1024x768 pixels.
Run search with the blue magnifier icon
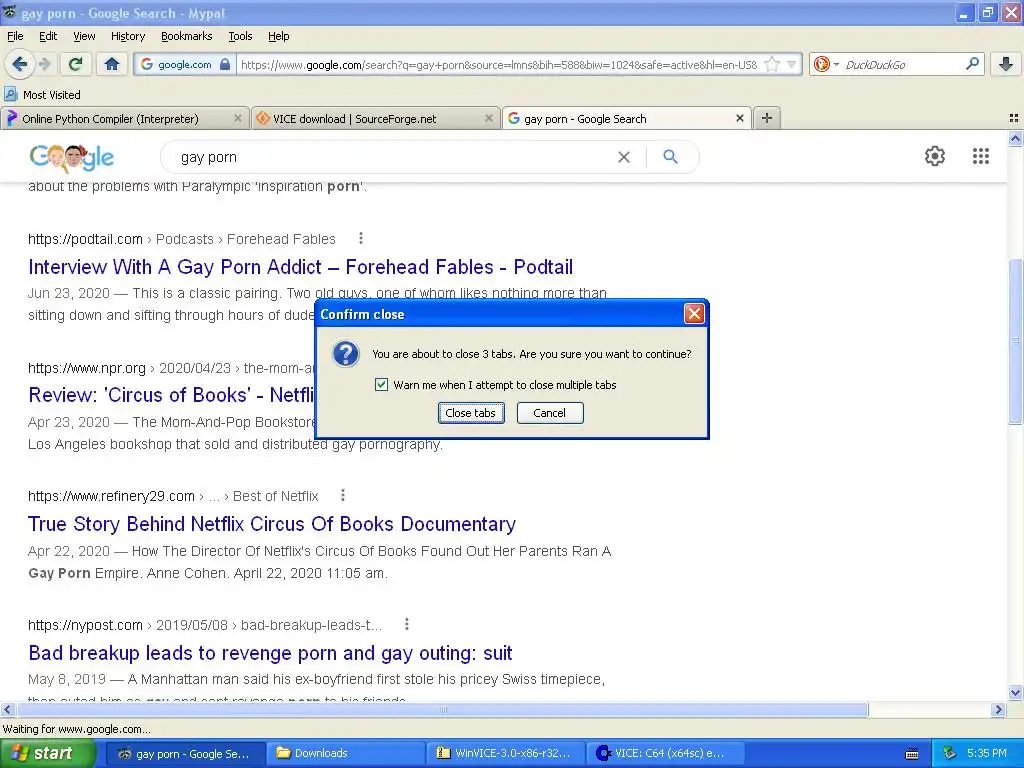[x=670, y=157]
